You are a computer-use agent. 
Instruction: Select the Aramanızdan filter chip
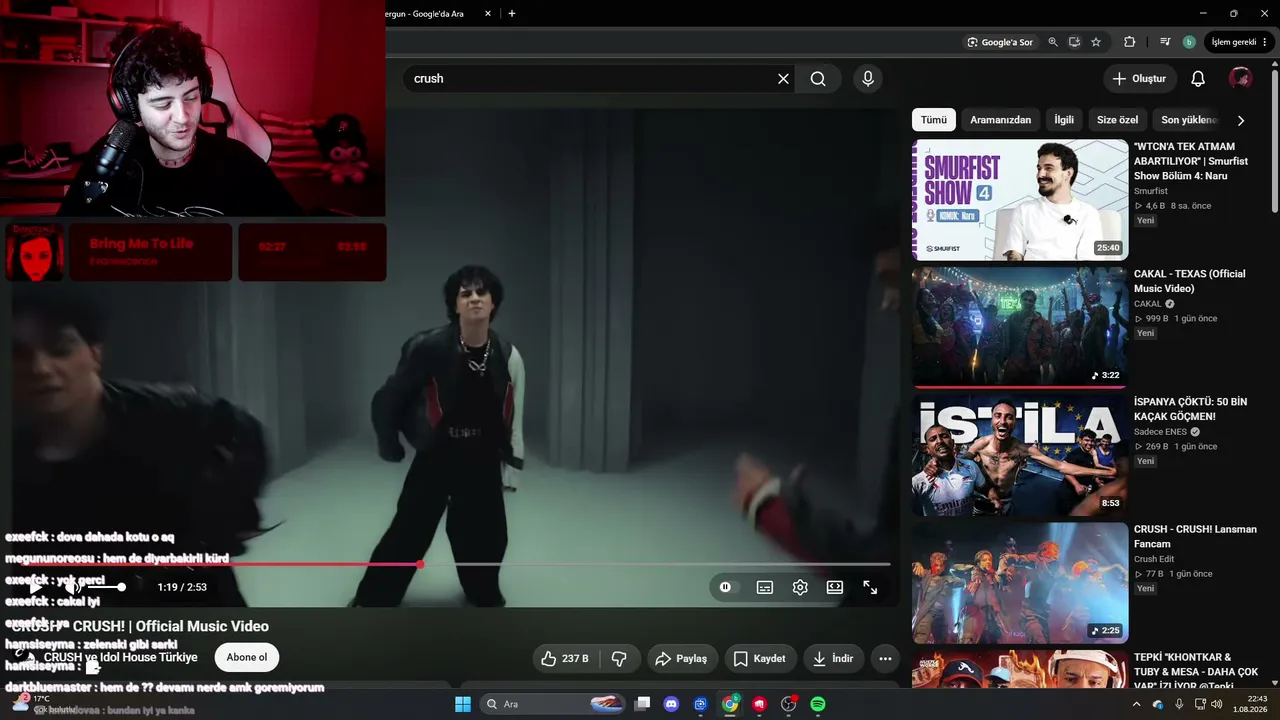point(1000,120)
